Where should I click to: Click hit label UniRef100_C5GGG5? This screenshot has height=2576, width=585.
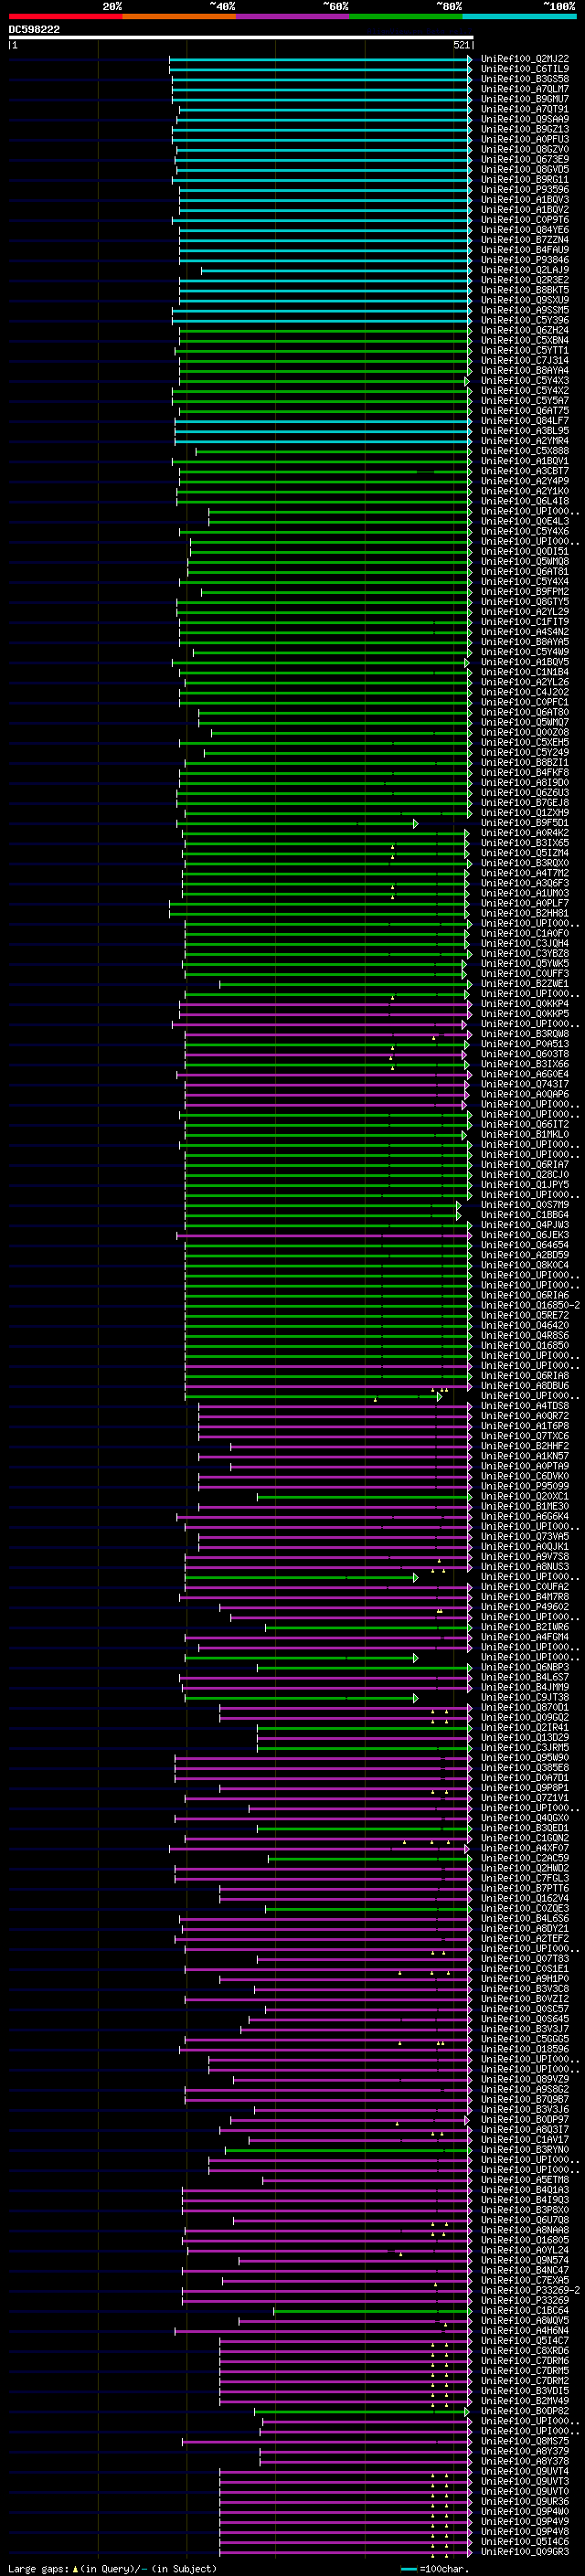click(525, 2039)
